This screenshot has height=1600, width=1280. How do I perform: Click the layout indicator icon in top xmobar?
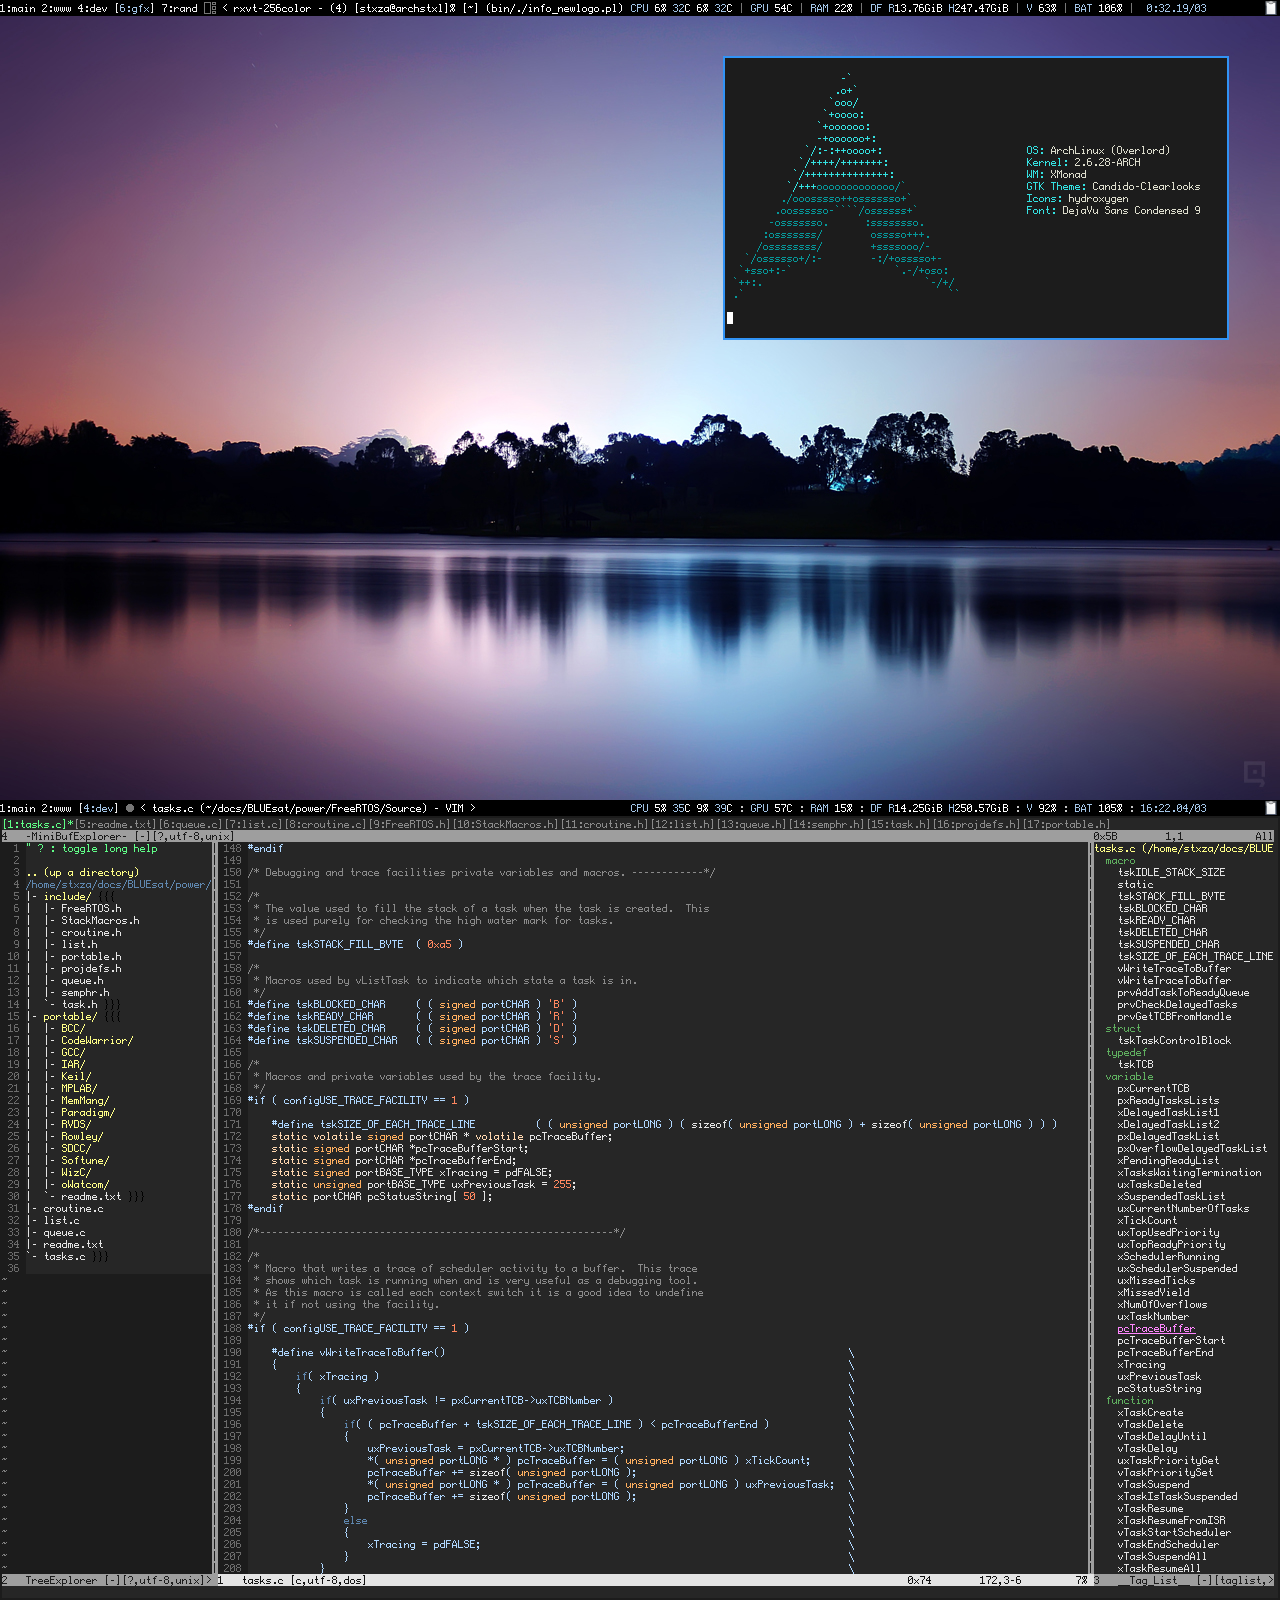[210, 8]
